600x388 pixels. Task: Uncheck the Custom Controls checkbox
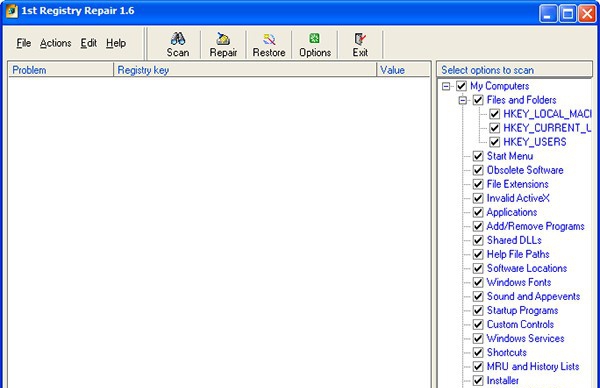point(478,324)
